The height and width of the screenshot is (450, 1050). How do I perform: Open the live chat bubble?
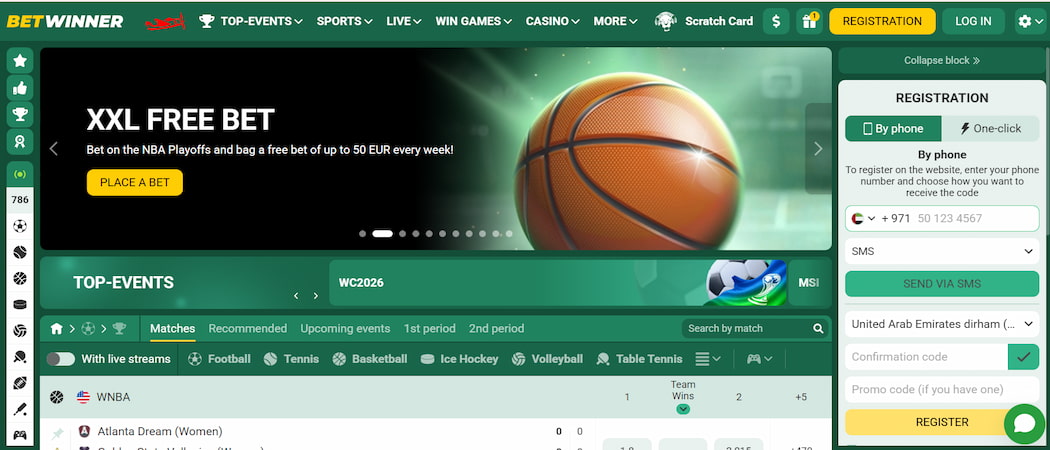click(1025, 423)
